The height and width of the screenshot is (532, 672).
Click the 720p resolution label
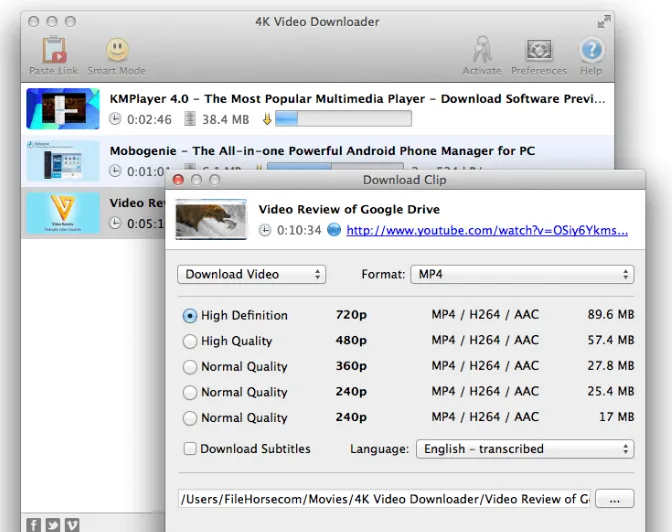click(x=351, y=315)
